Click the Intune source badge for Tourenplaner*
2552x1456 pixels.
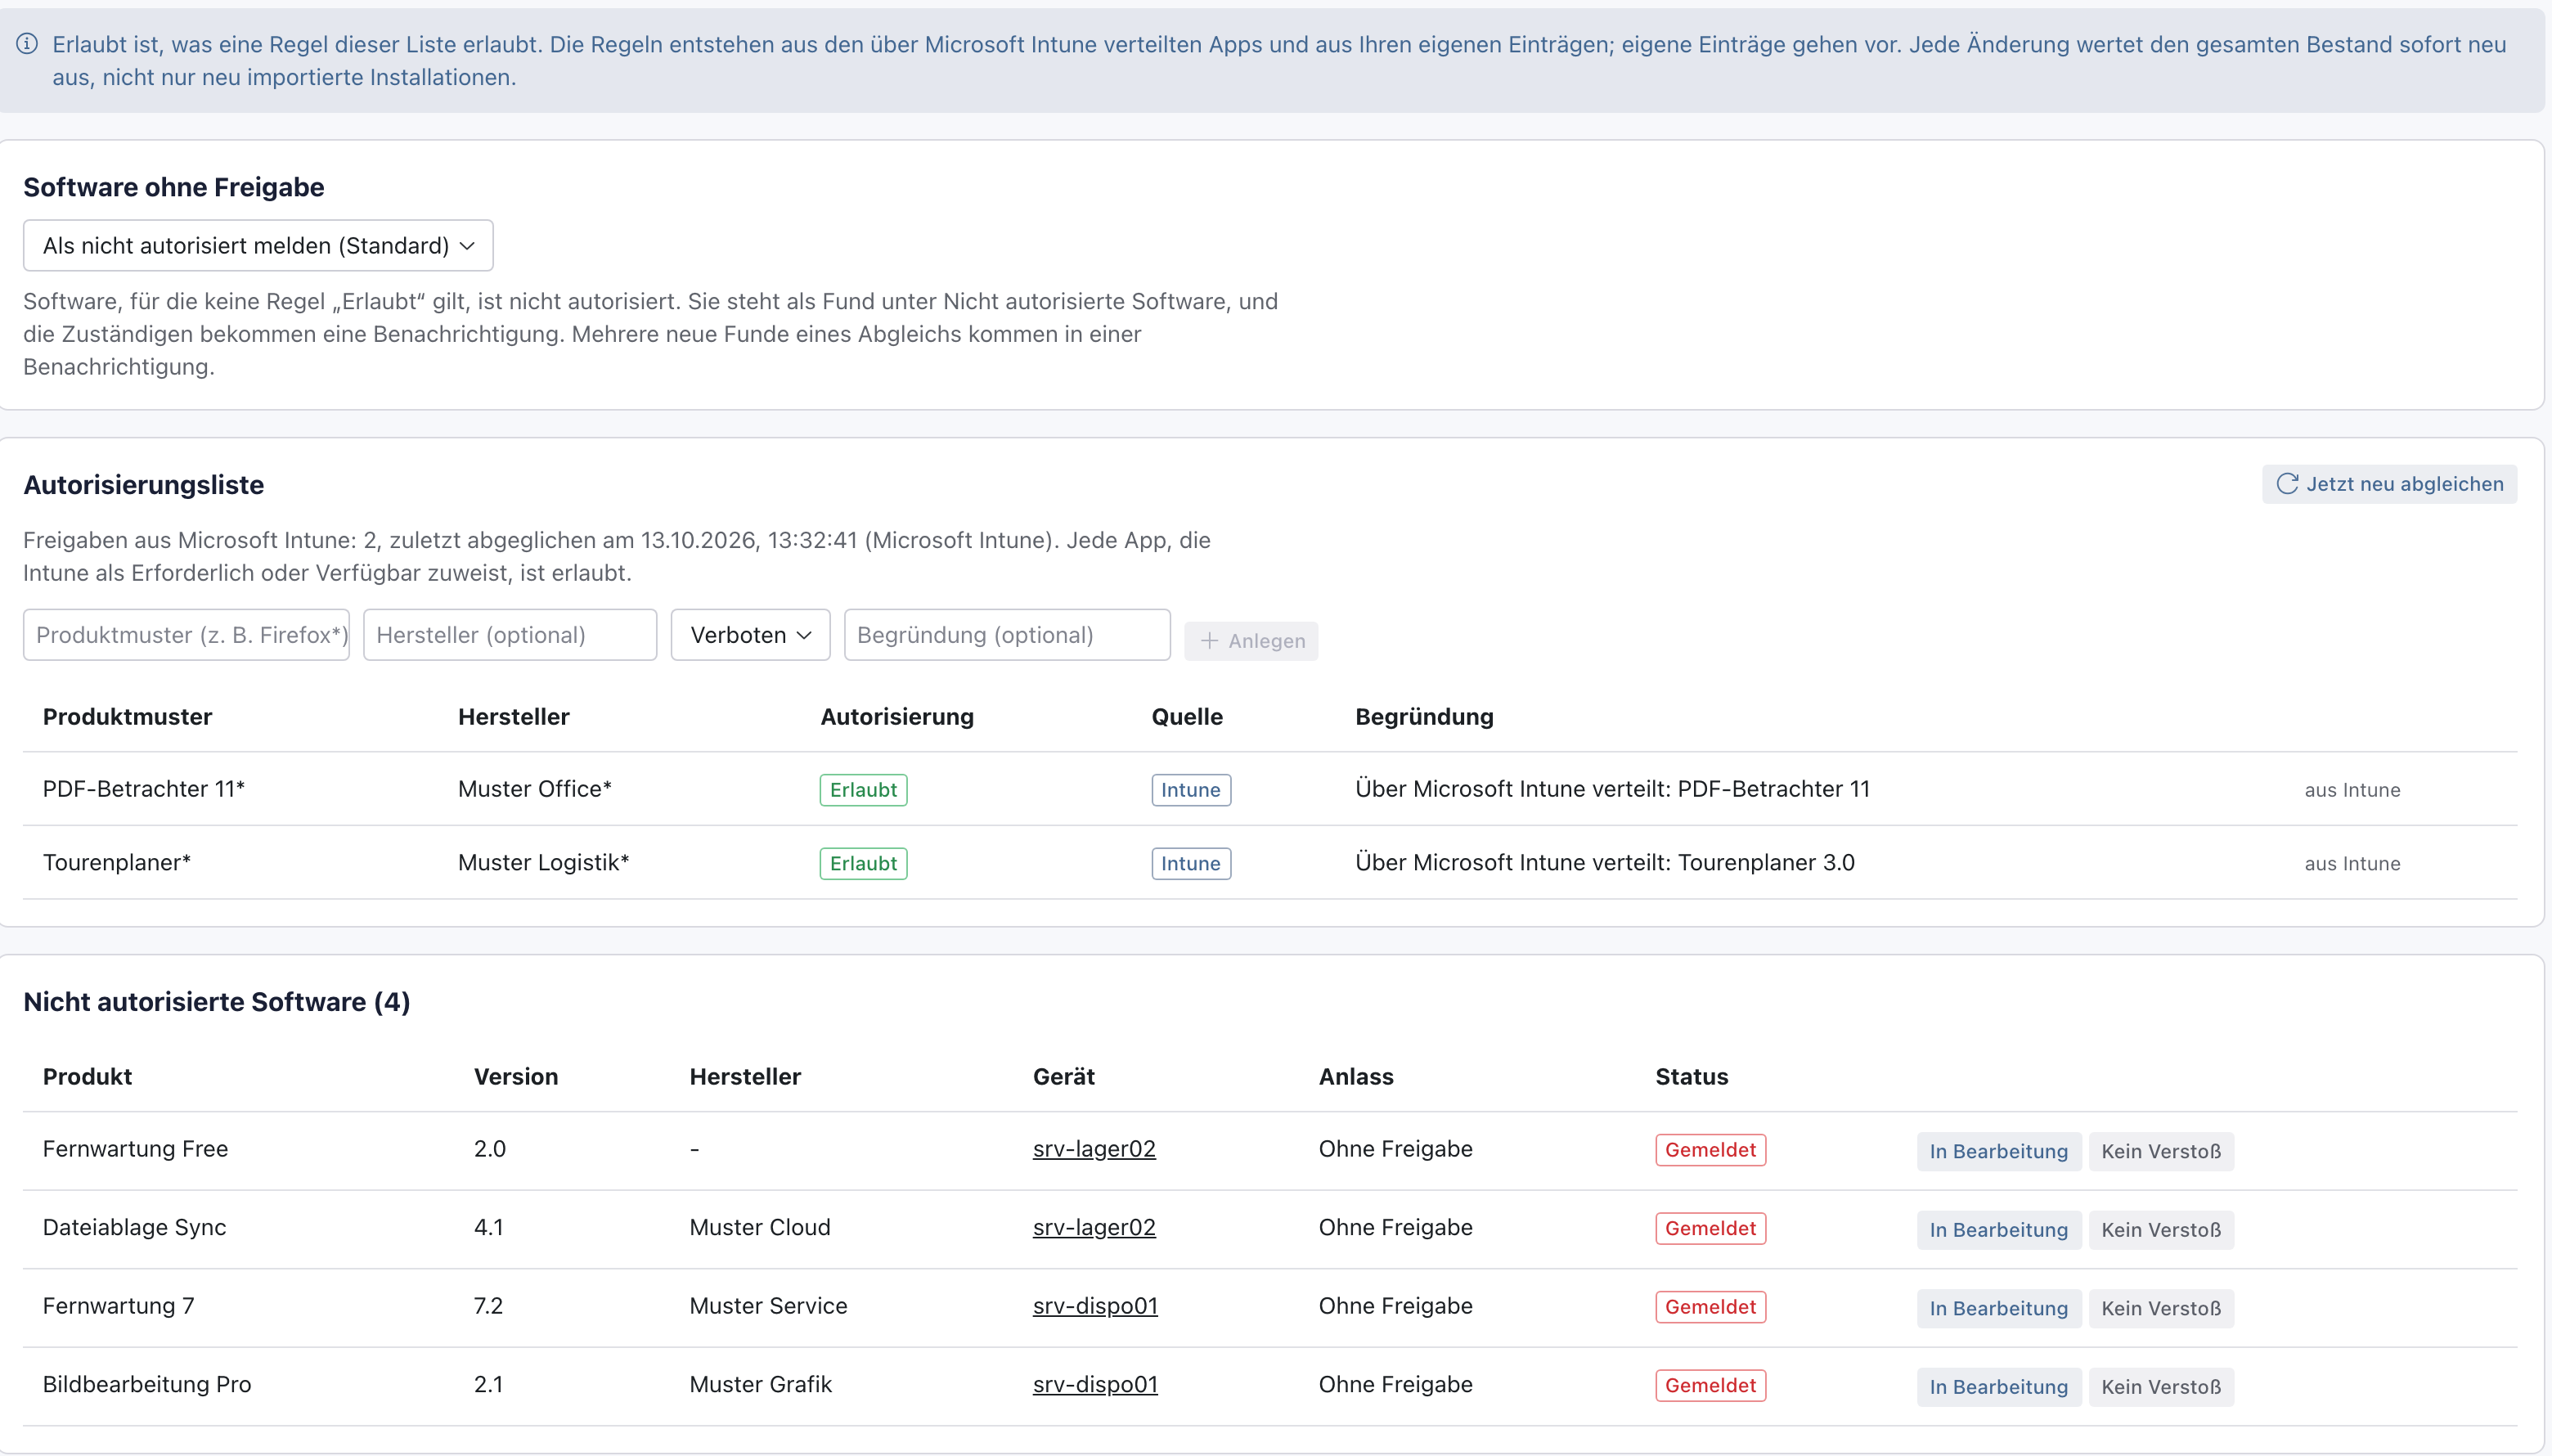pyautogui.click(x=1190, y=863)
